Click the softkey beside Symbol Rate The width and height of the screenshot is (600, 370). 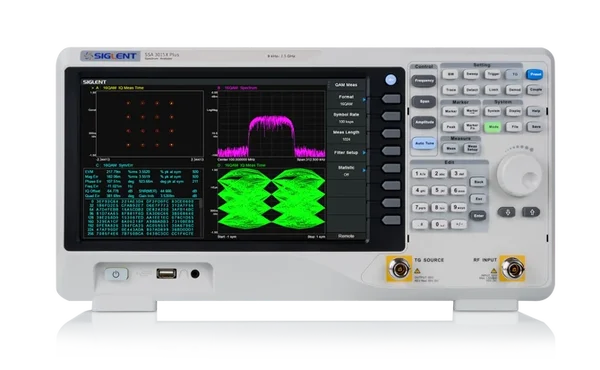click(391, 116)
